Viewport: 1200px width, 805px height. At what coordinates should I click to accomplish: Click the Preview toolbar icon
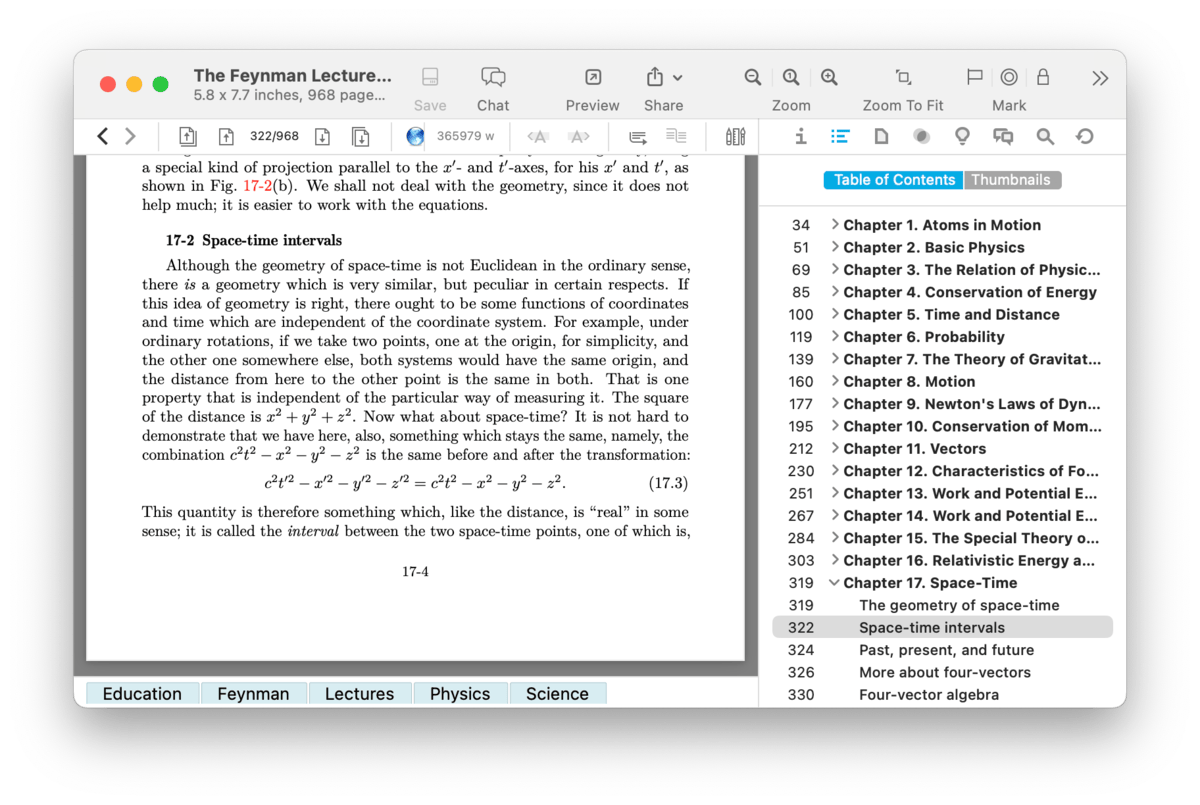[x=592, y=78]
